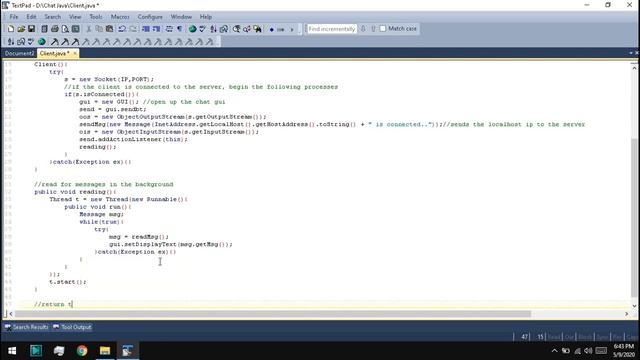Click the horizontal scrollbar thumb
The height and width of the screenshot is (360, 640).
pyautogui.click(x=273, y=314)
